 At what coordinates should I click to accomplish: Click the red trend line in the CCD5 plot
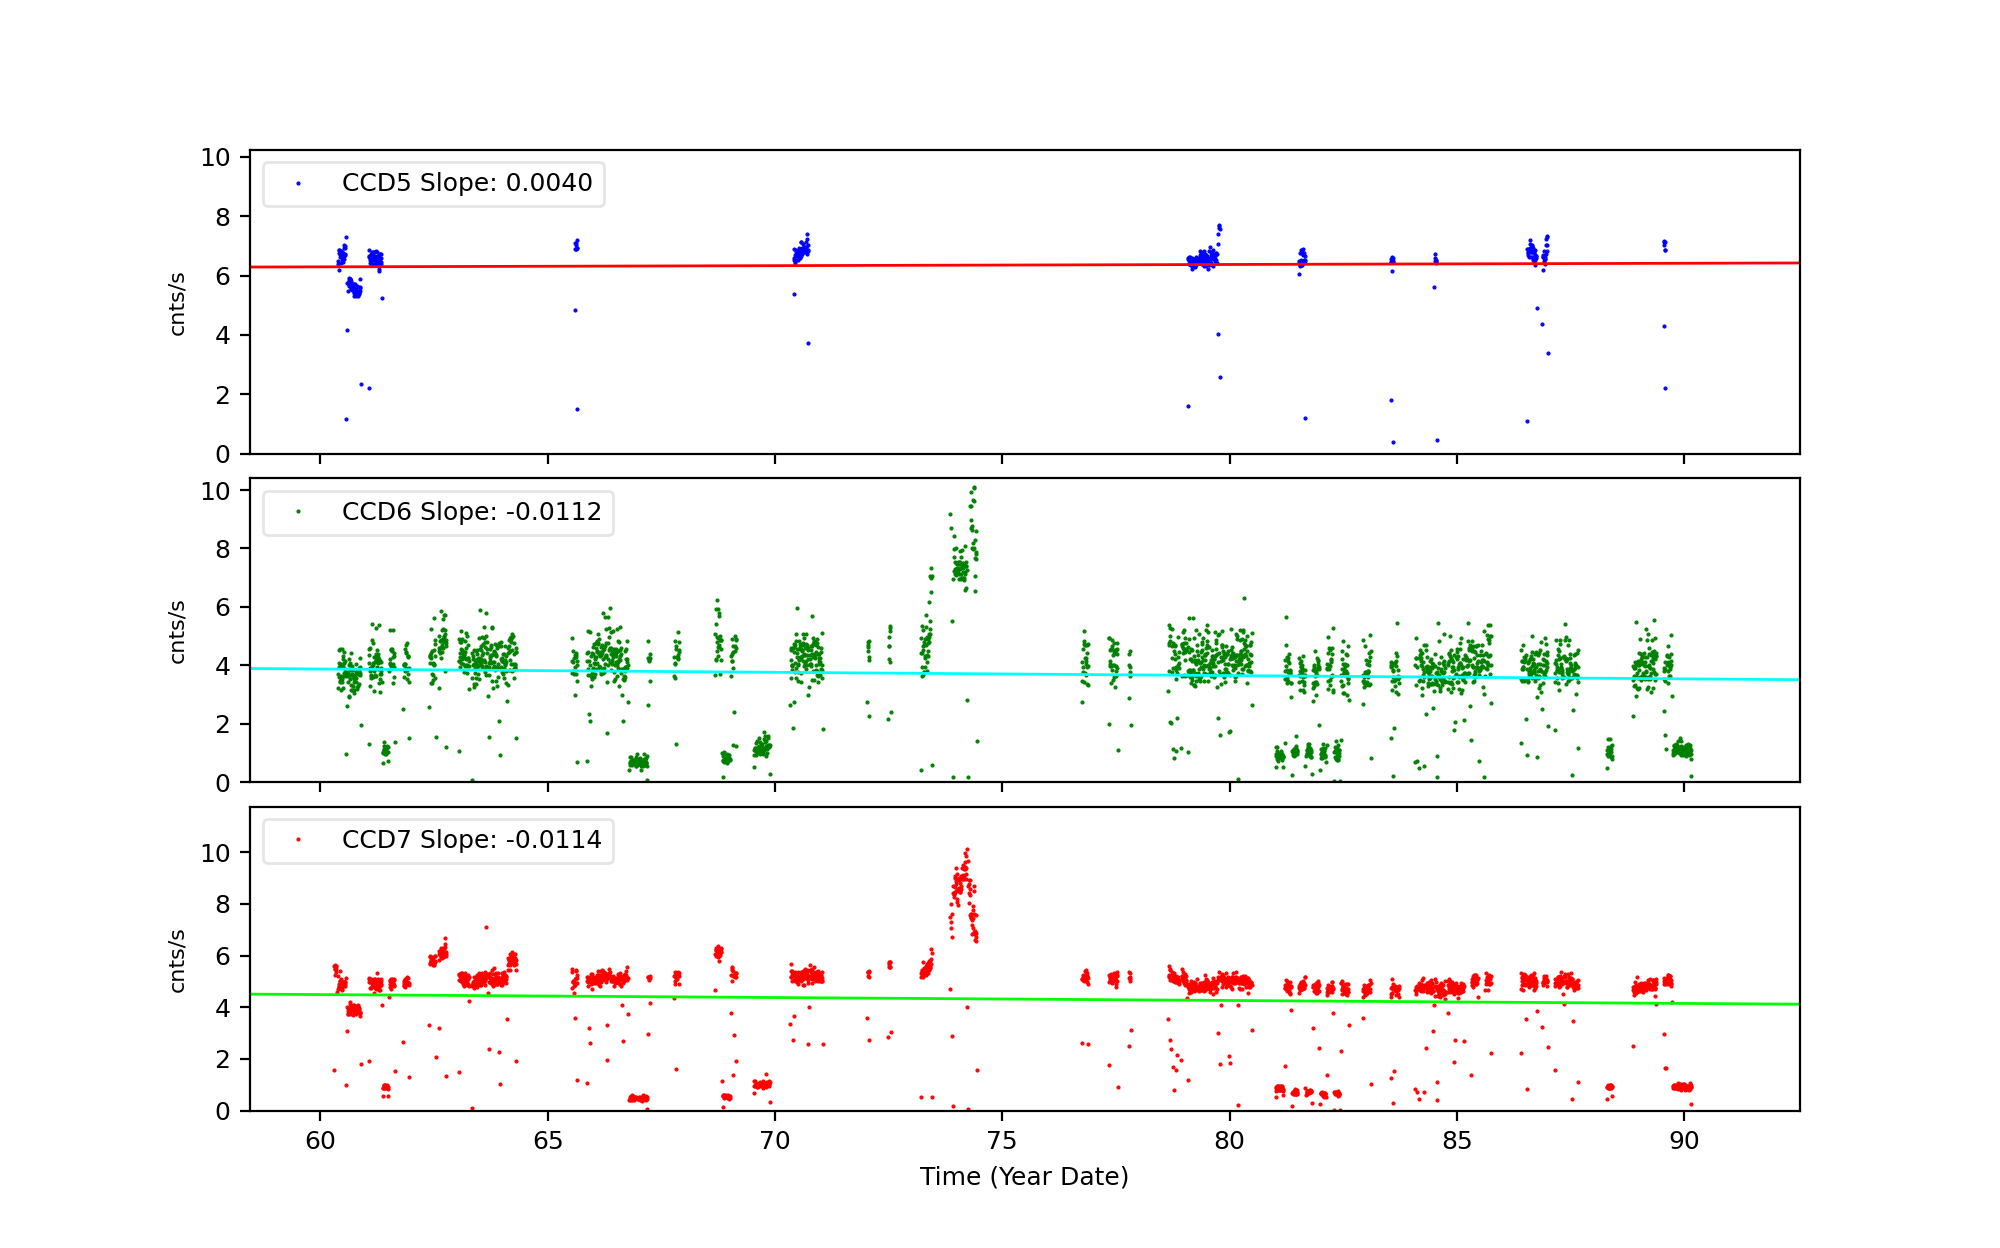coord(1000,265)
